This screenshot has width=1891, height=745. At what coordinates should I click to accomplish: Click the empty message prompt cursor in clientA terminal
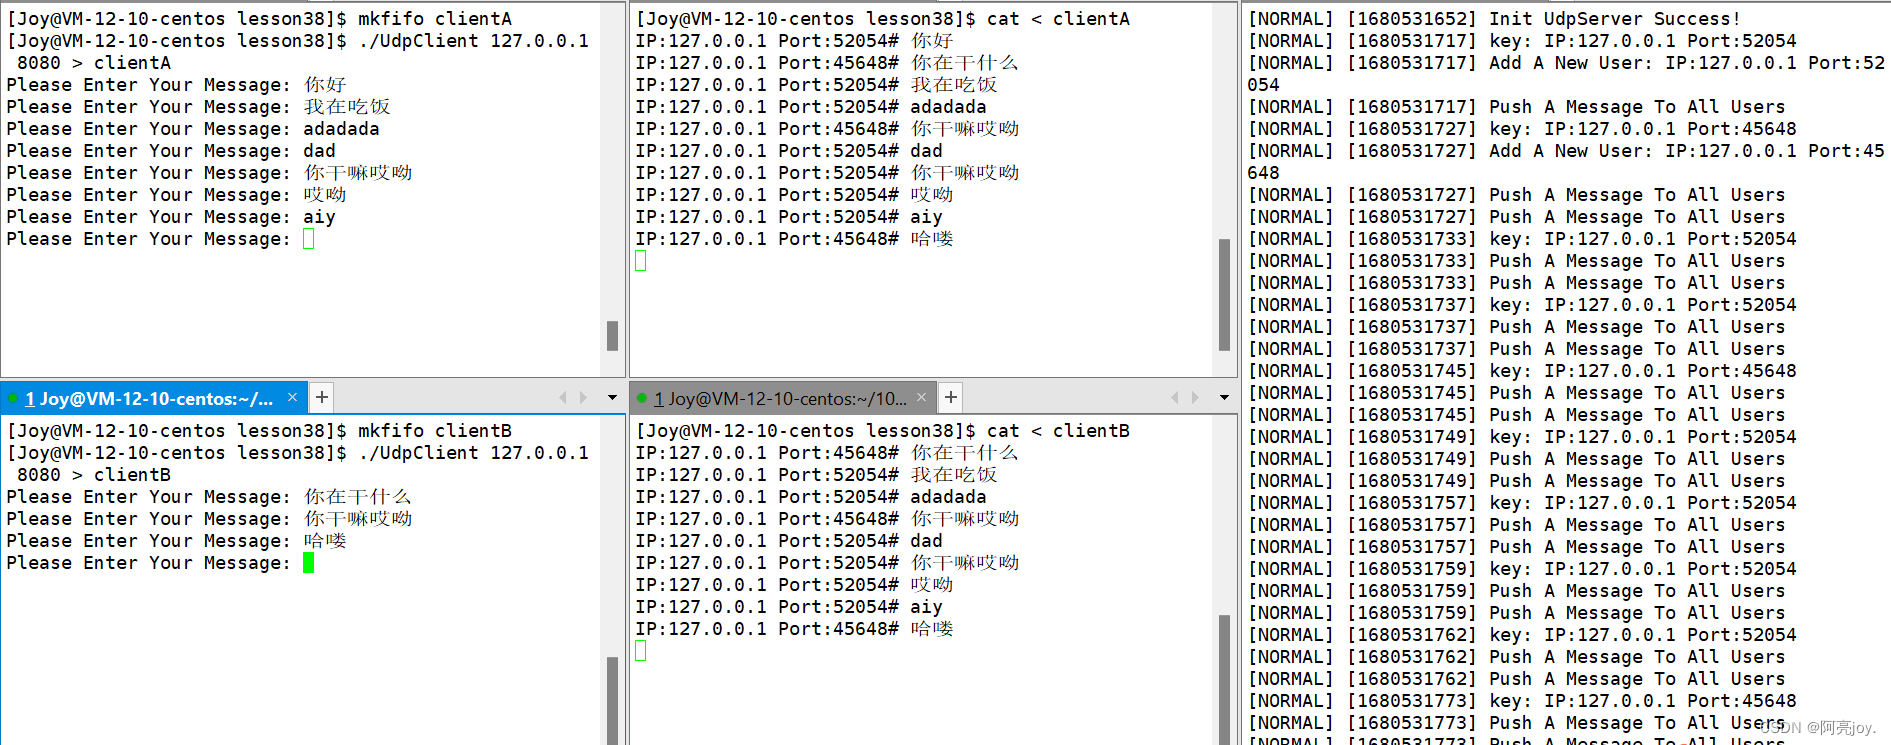[309, 239]
